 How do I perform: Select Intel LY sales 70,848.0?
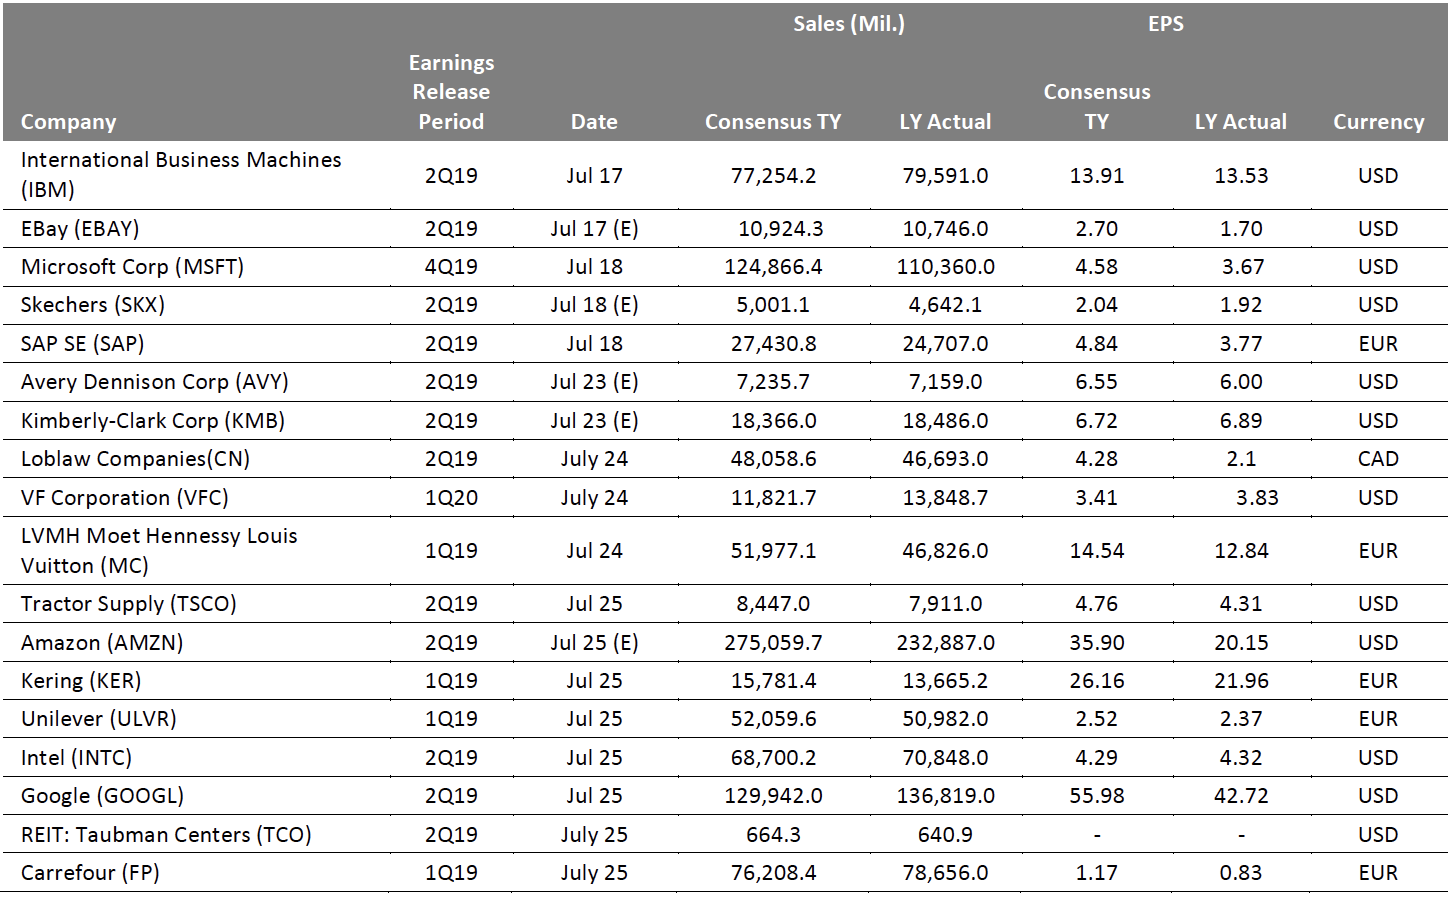pos(945,758)
